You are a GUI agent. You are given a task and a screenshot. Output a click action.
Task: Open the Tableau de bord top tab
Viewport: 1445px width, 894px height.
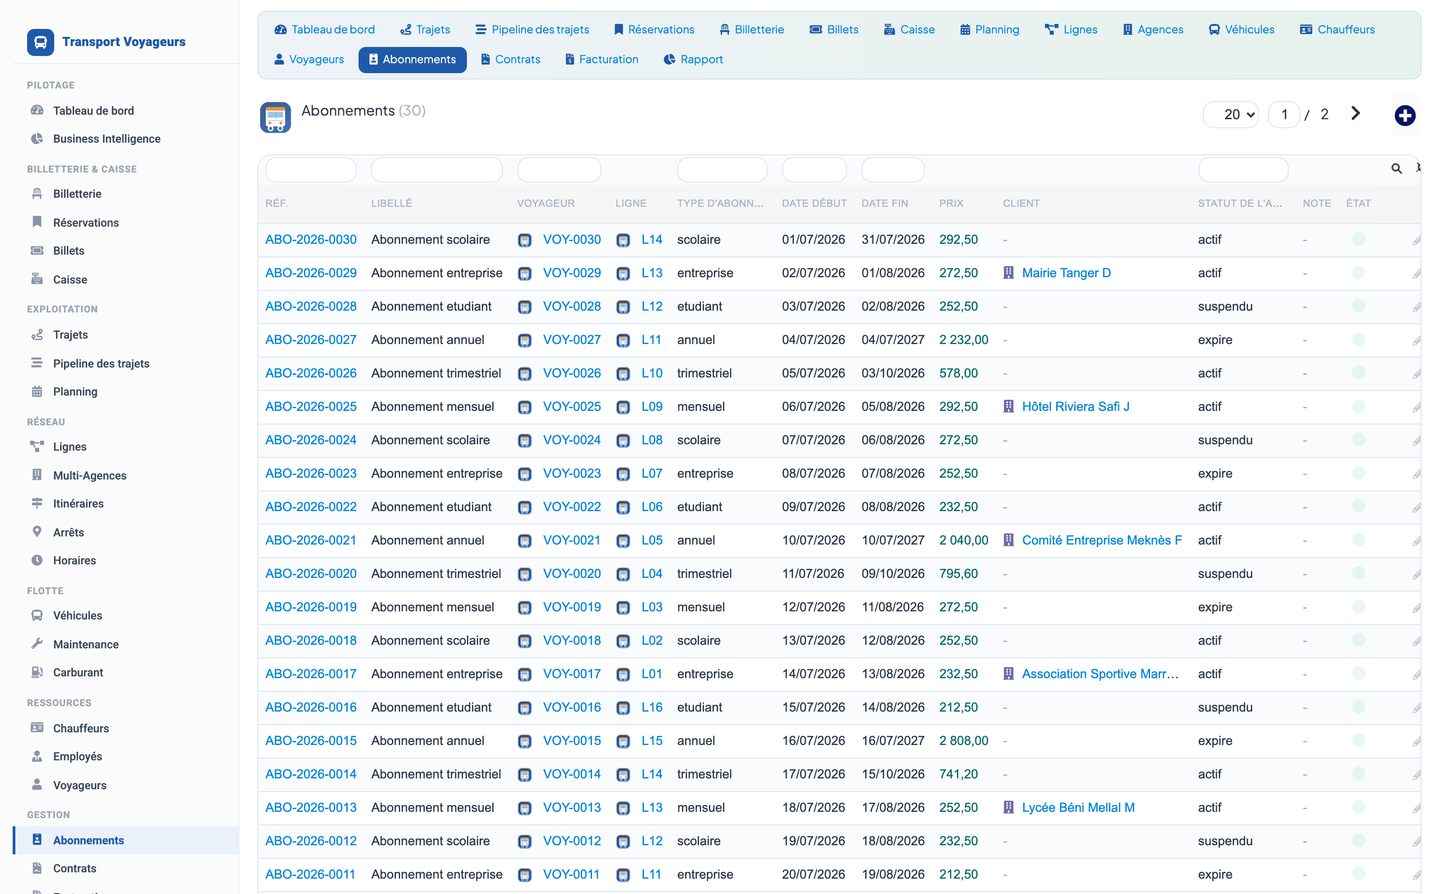point(325,30)
